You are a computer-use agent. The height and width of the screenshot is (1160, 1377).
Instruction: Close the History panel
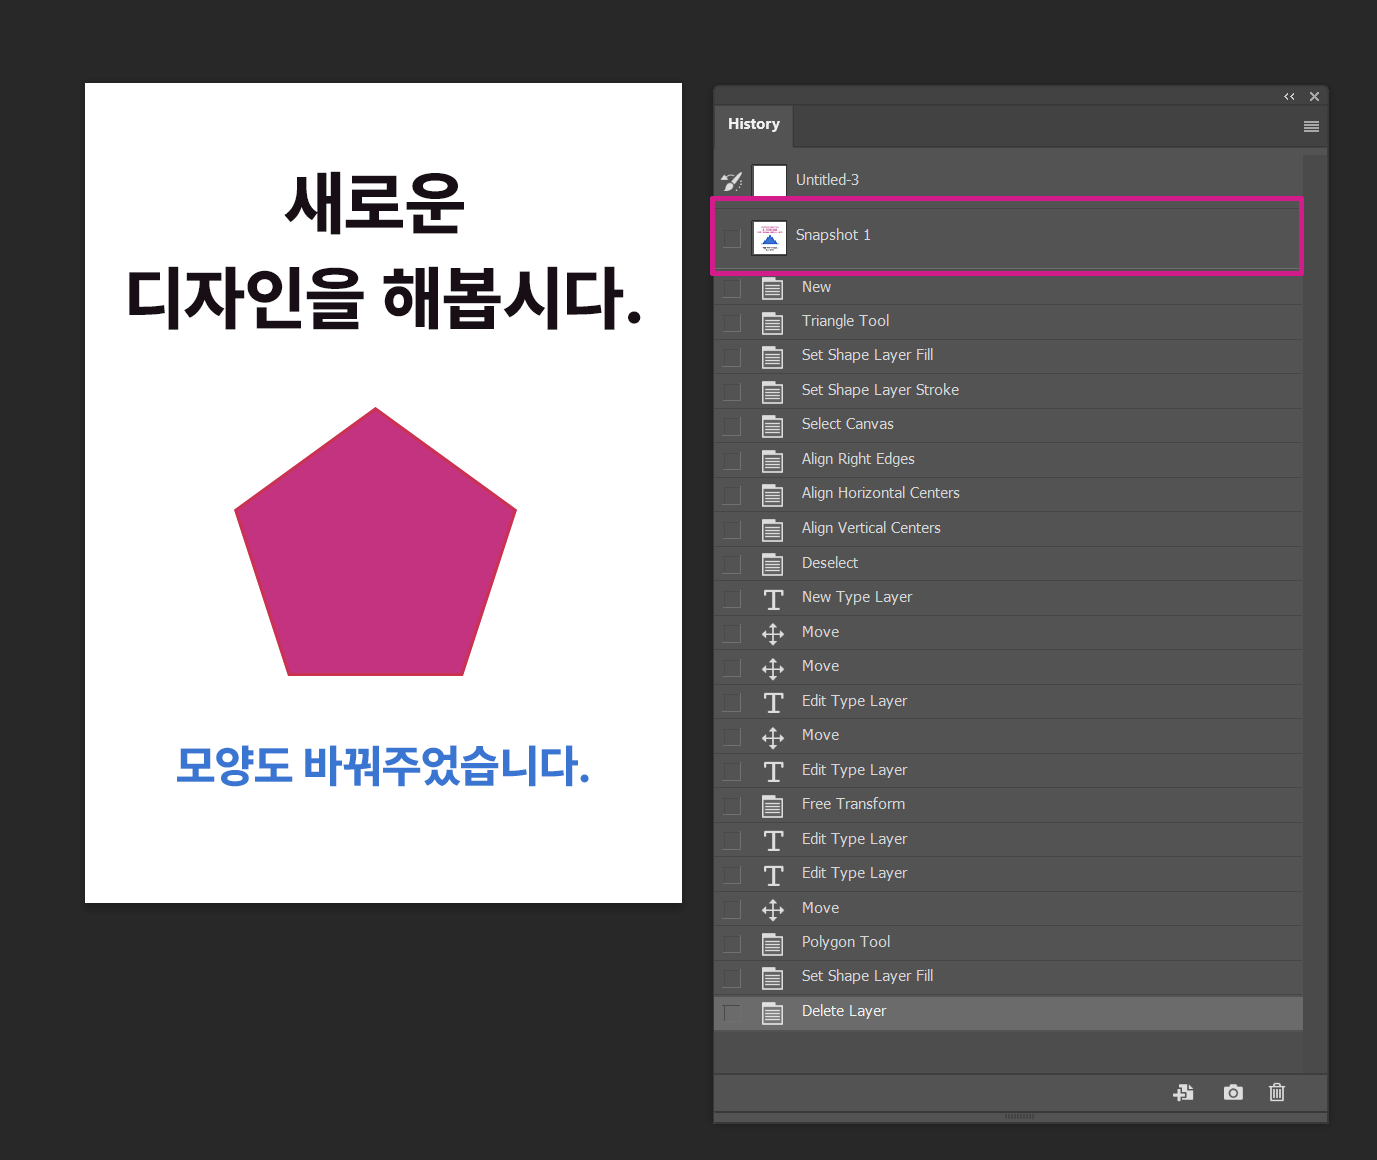coord(1314,97)
